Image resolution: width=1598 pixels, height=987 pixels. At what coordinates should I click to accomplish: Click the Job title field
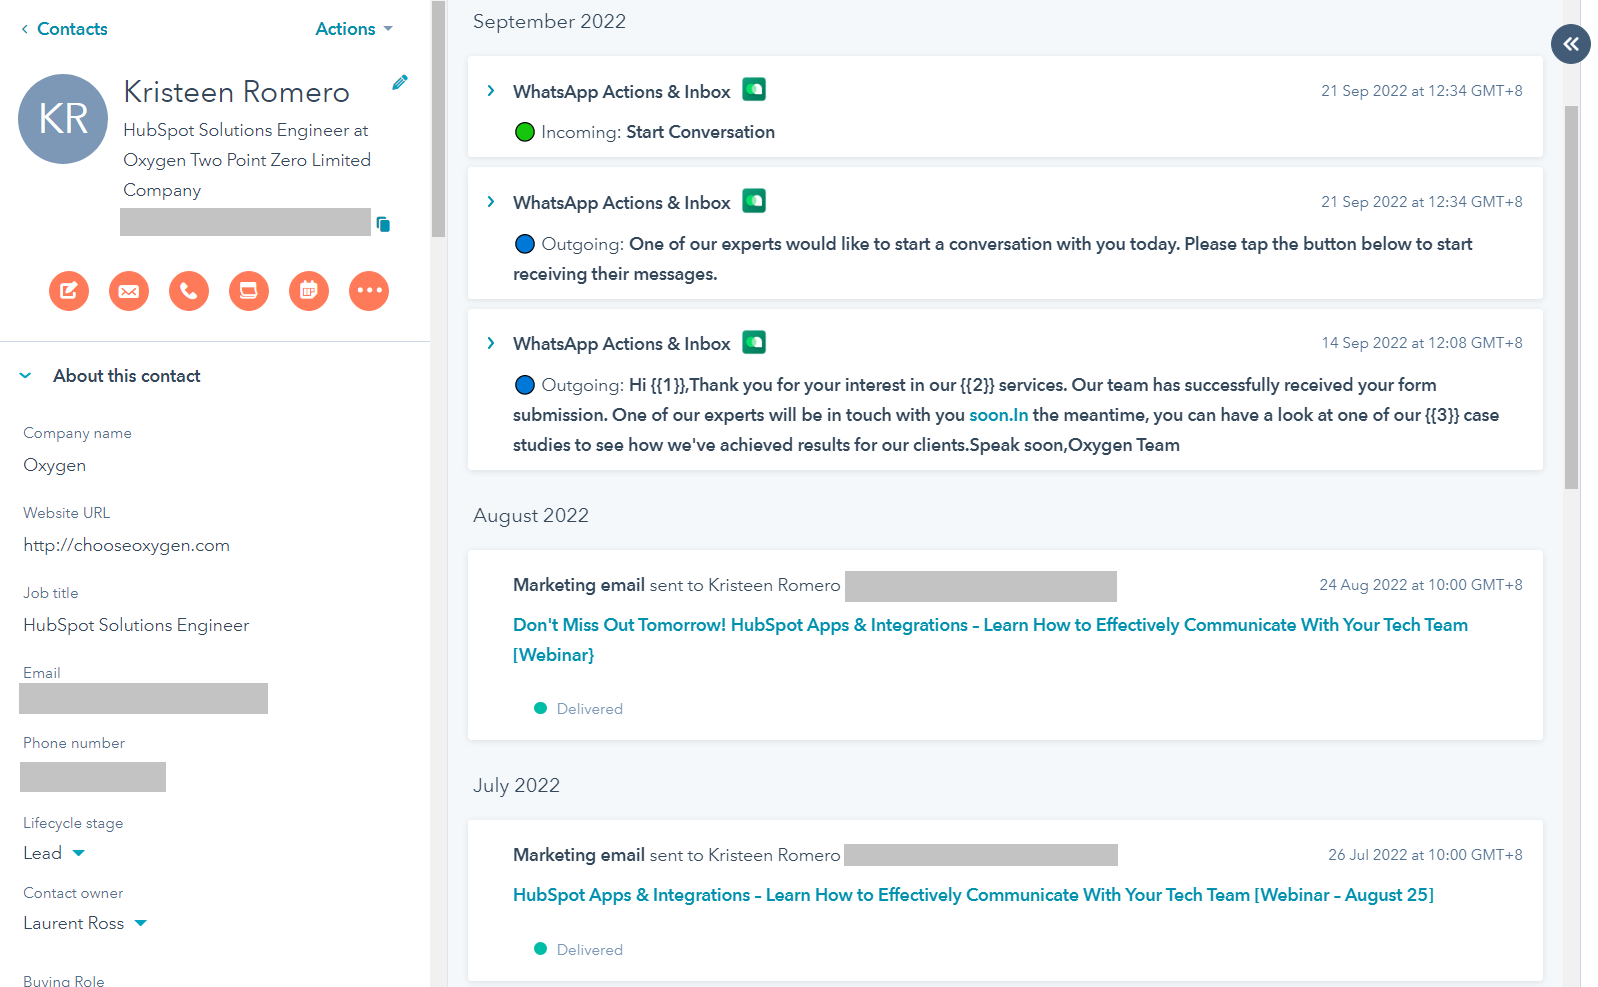pos(136,625)
